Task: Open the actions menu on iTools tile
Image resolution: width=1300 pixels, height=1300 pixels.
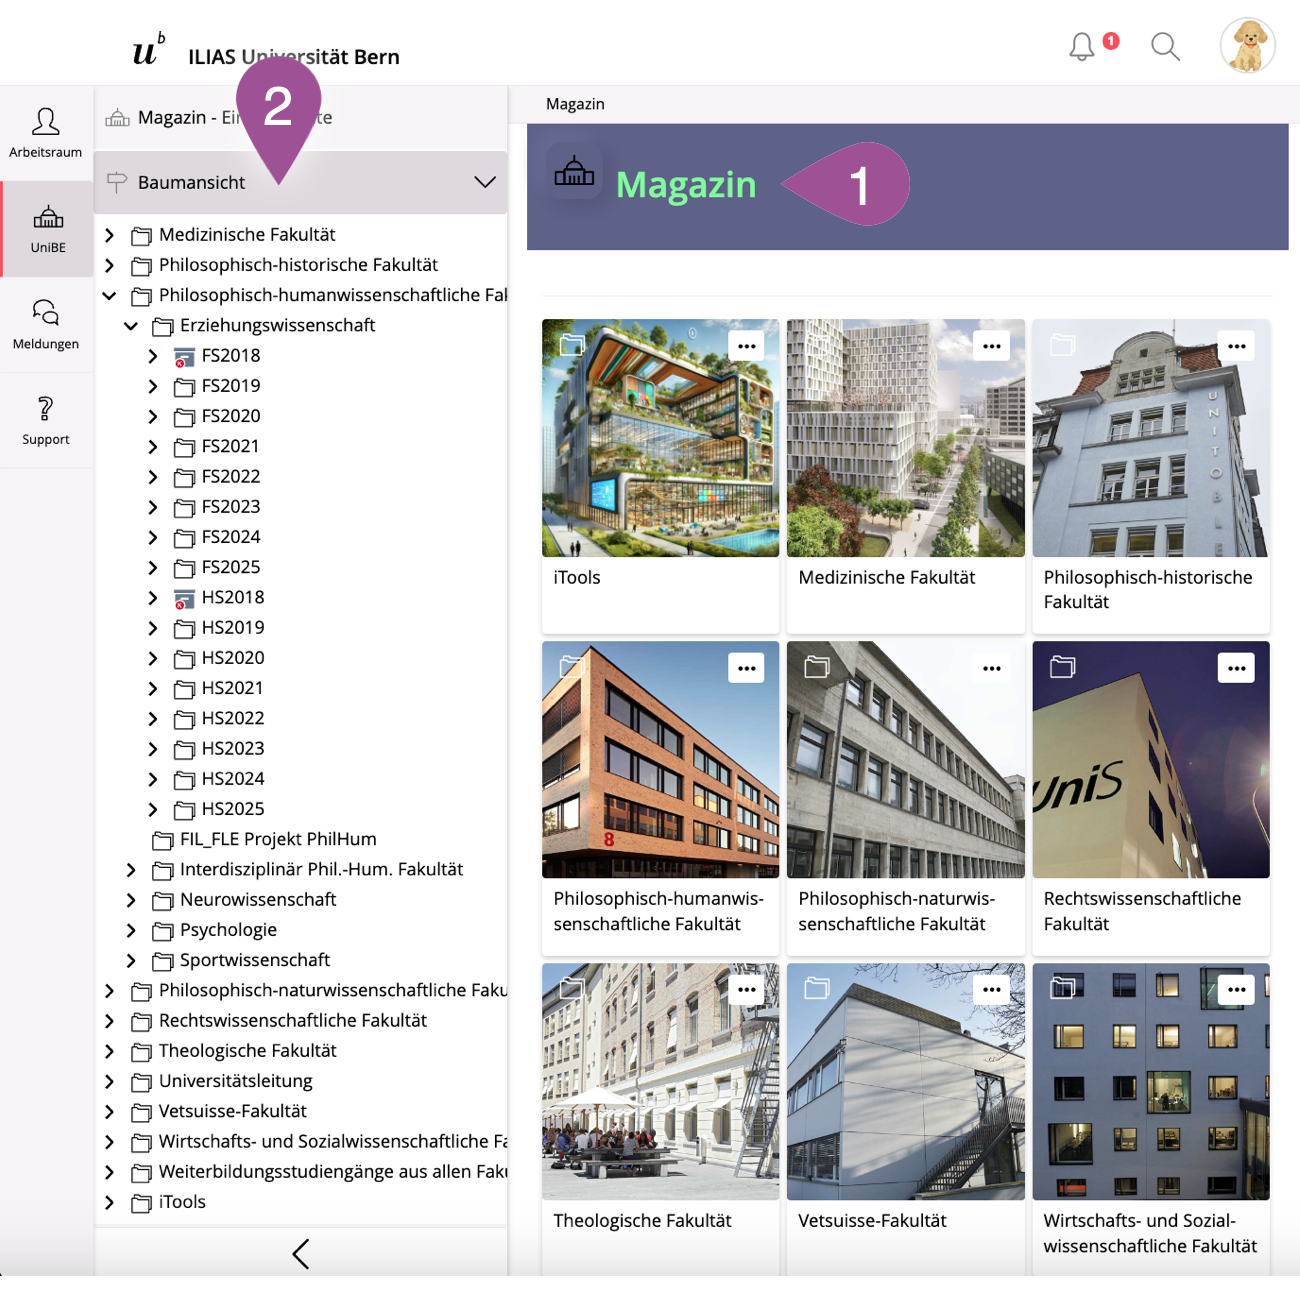Action: tap(746, 346)
